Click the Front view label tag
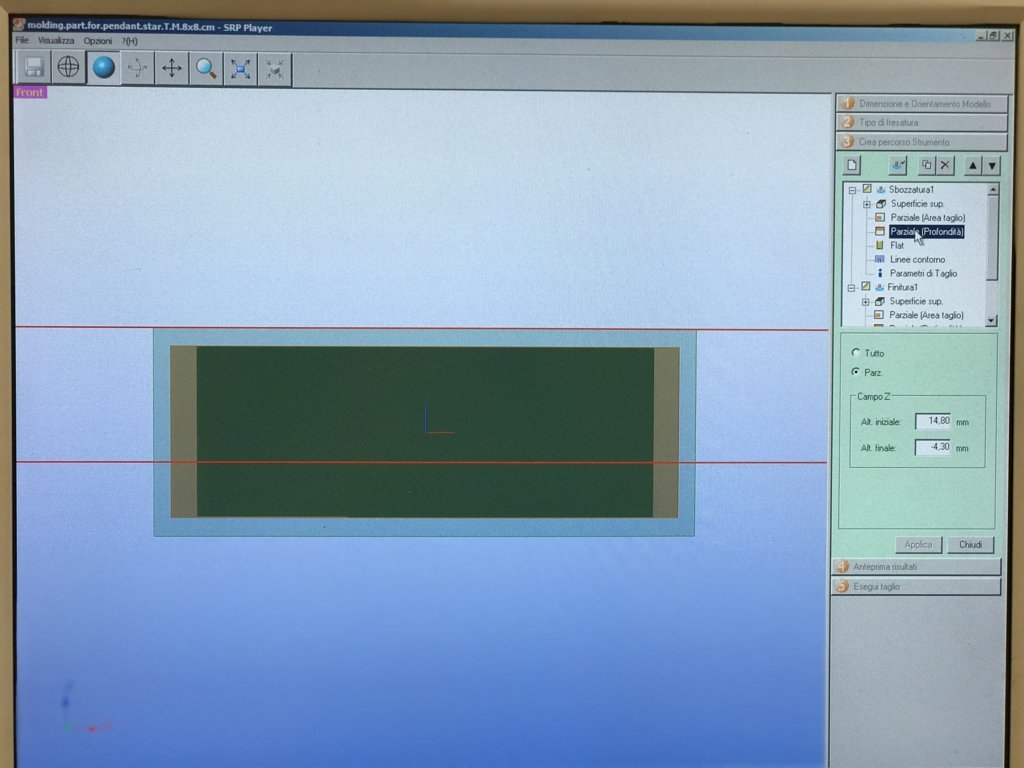This screenshot has height=768, width=1024. (30, 92)
